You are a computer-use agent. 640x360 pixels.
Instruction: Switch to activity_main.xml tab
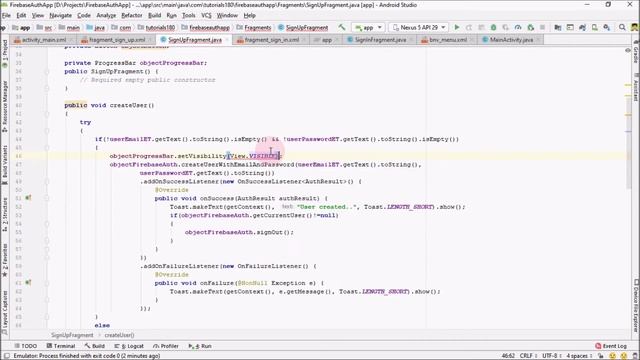[43, 40]
